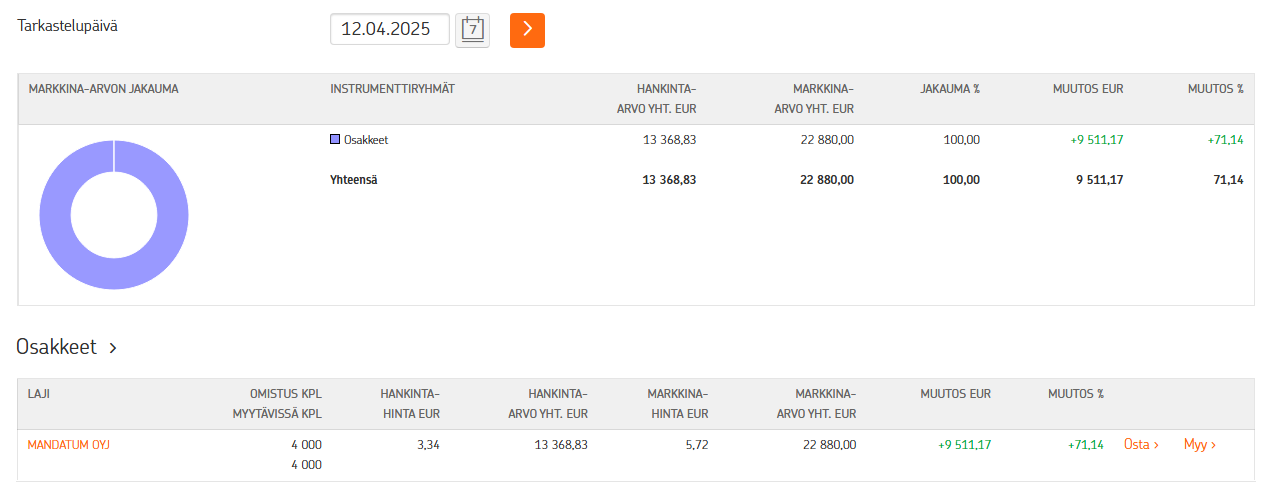Click Myy to sell Mandatum shares

pyautogui.click(x=1199, y=445)
